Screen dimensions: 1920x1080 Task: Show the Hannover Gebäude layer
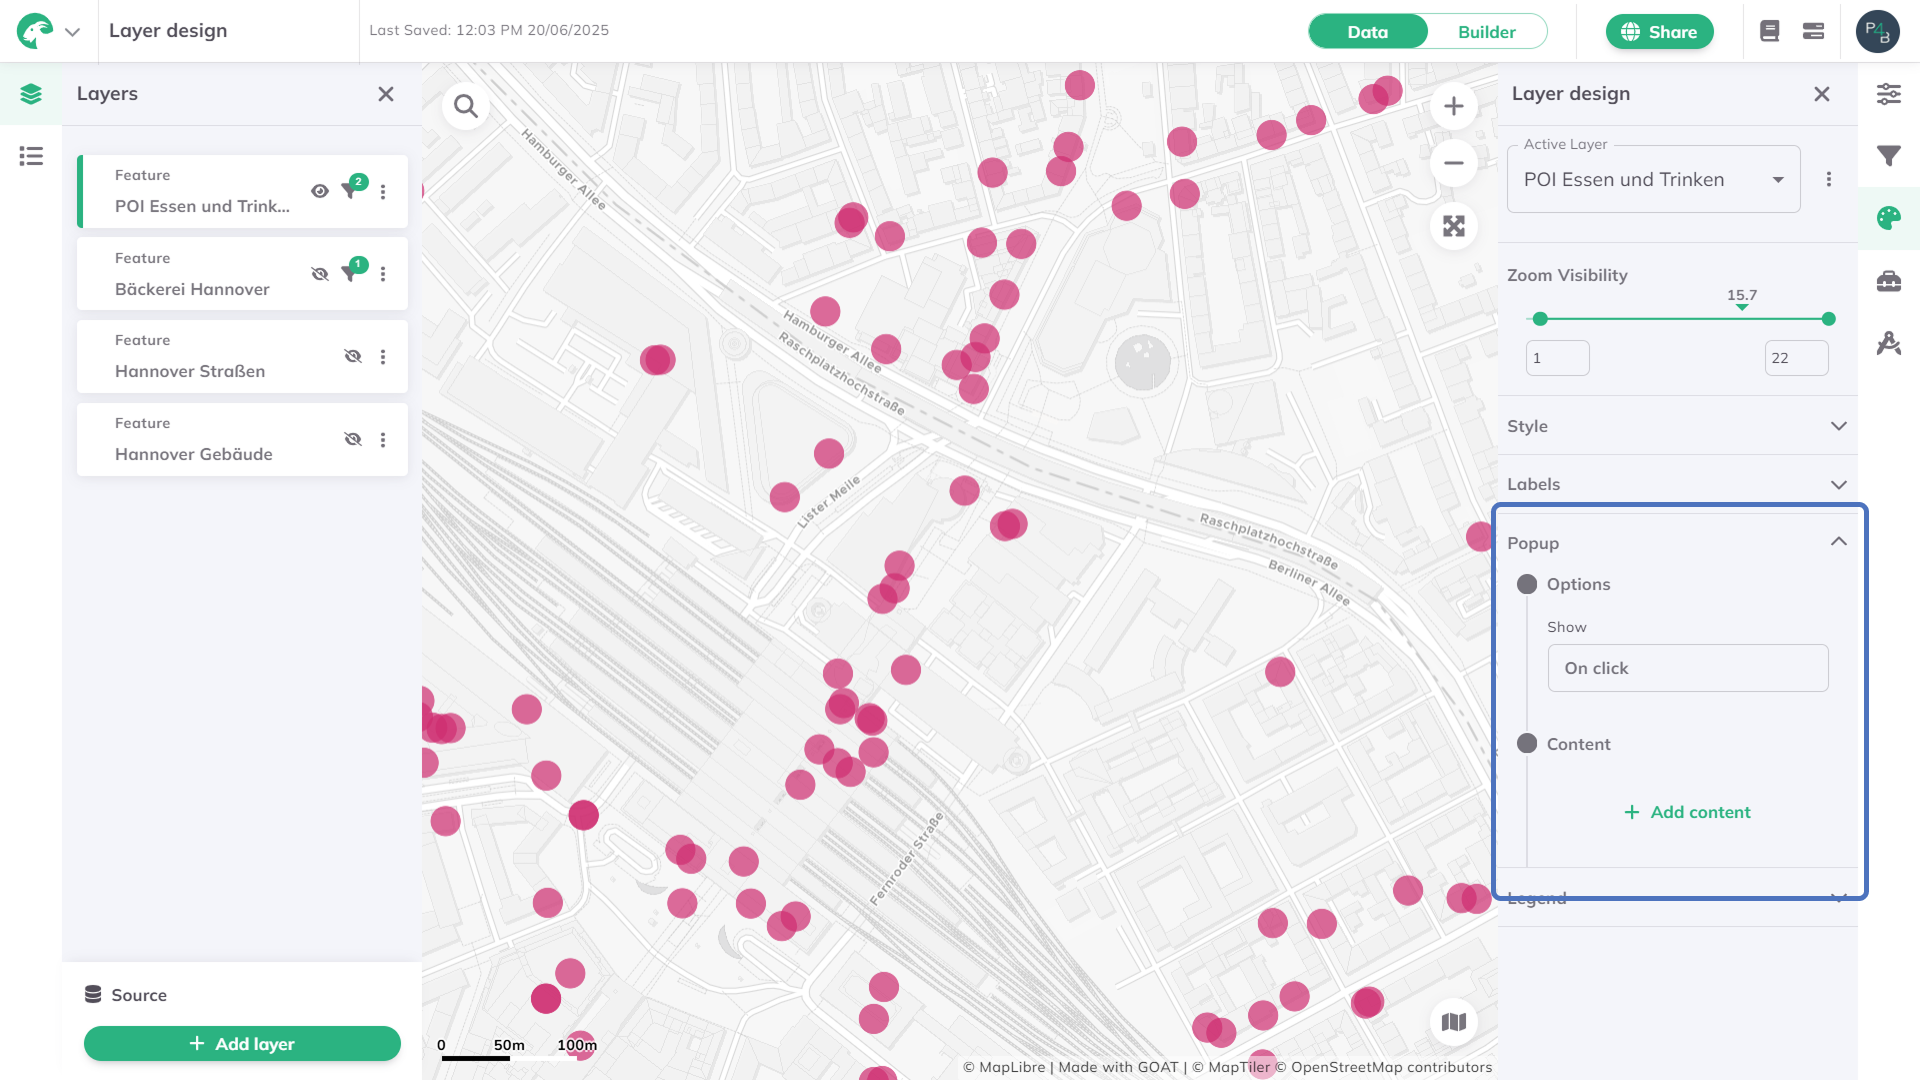tap(352, 439)
